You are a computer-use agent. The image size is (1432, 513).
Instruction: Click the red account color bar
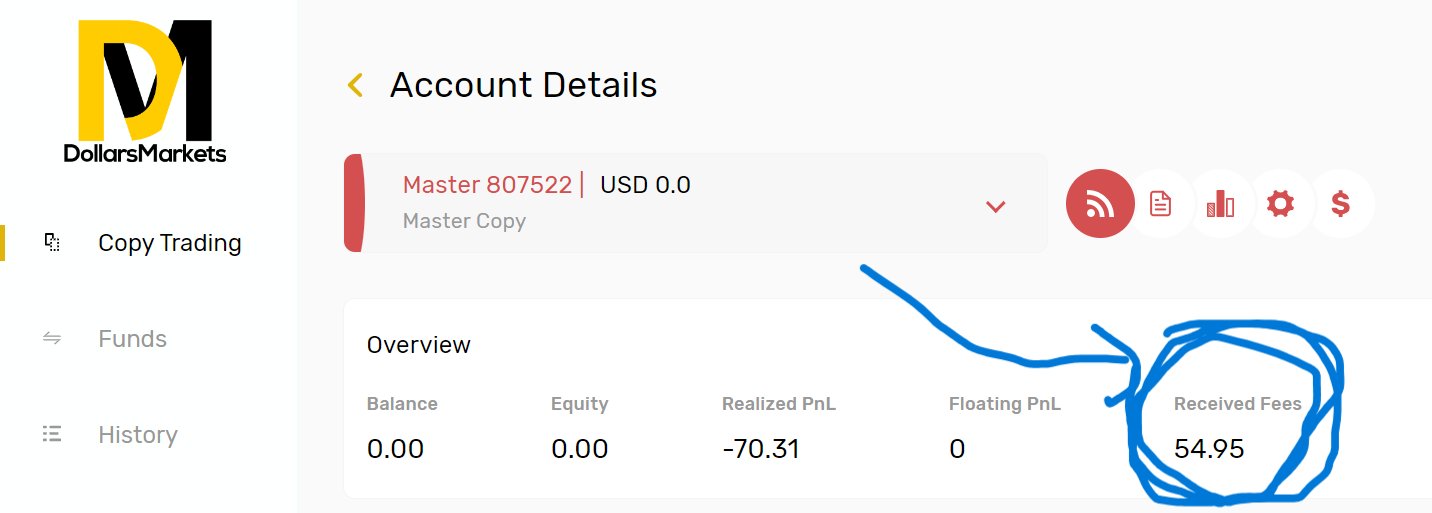[x=354, y=202]
